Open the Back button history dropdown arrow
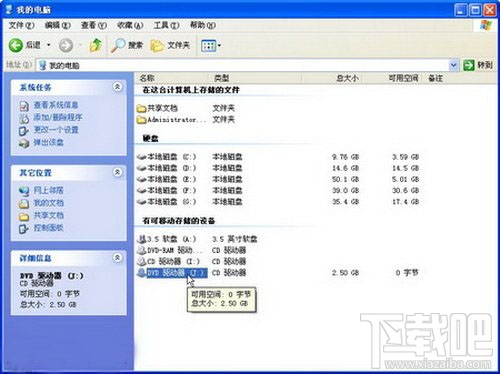This screenshot has height=374, width=500. (x=49, y=45)
